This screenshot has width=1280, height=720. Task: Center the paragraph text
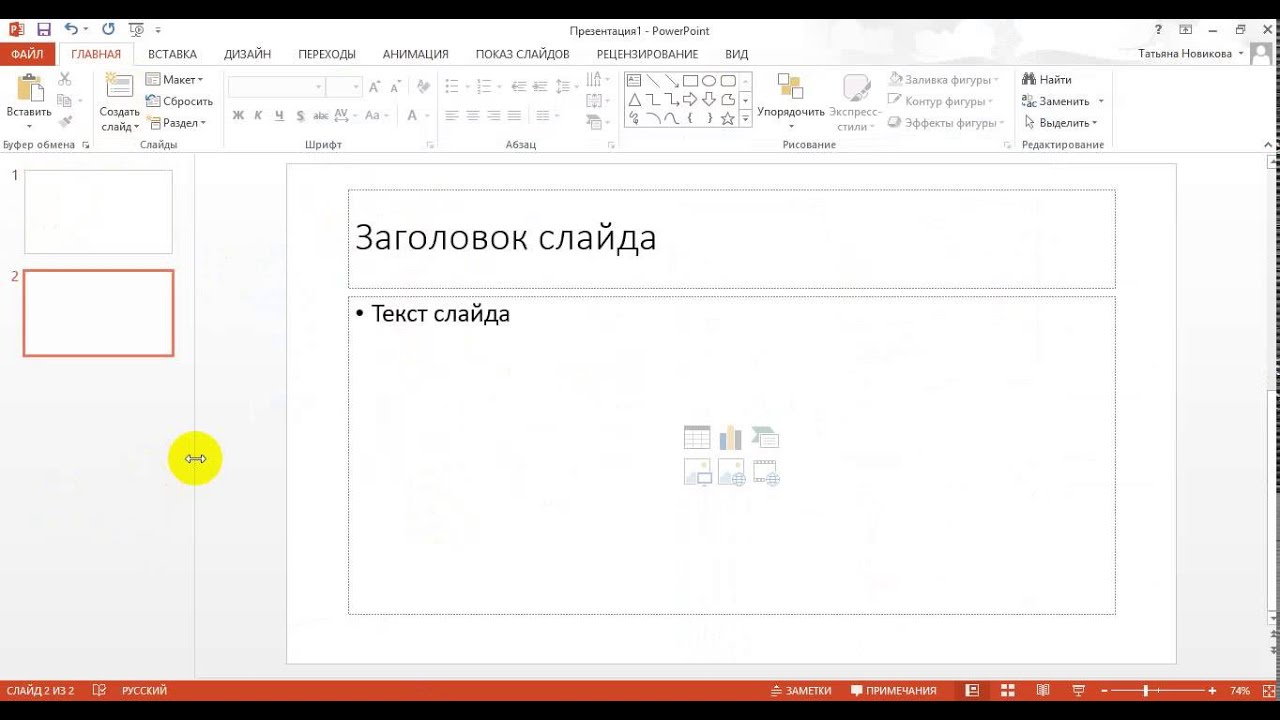tap(473, 116)
